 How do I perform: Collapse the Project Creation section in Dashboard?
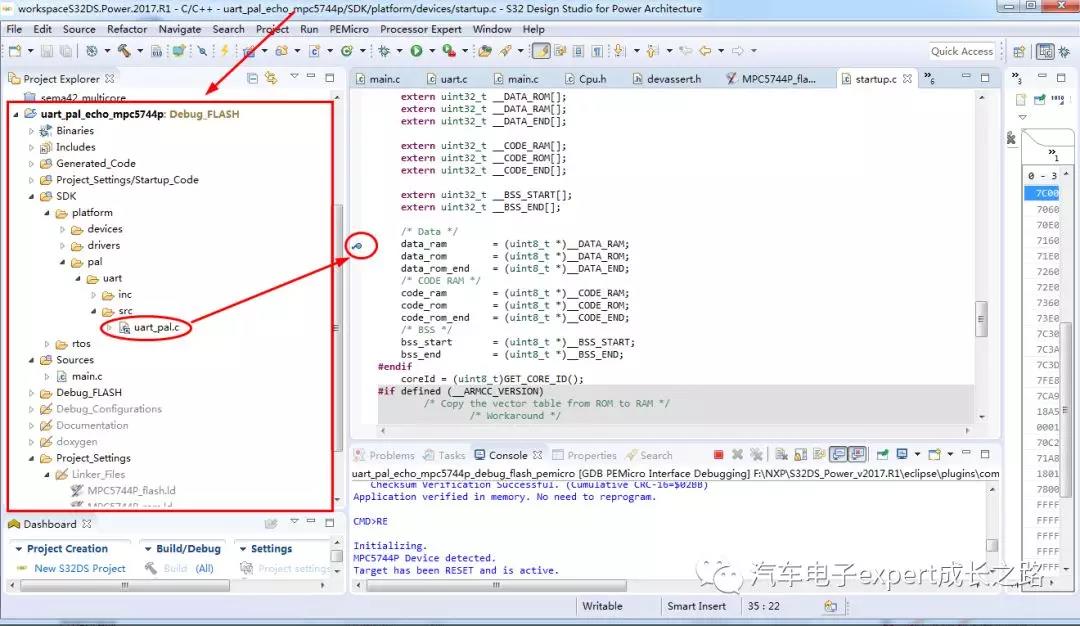pyautogui.click(x=17, y=549)
